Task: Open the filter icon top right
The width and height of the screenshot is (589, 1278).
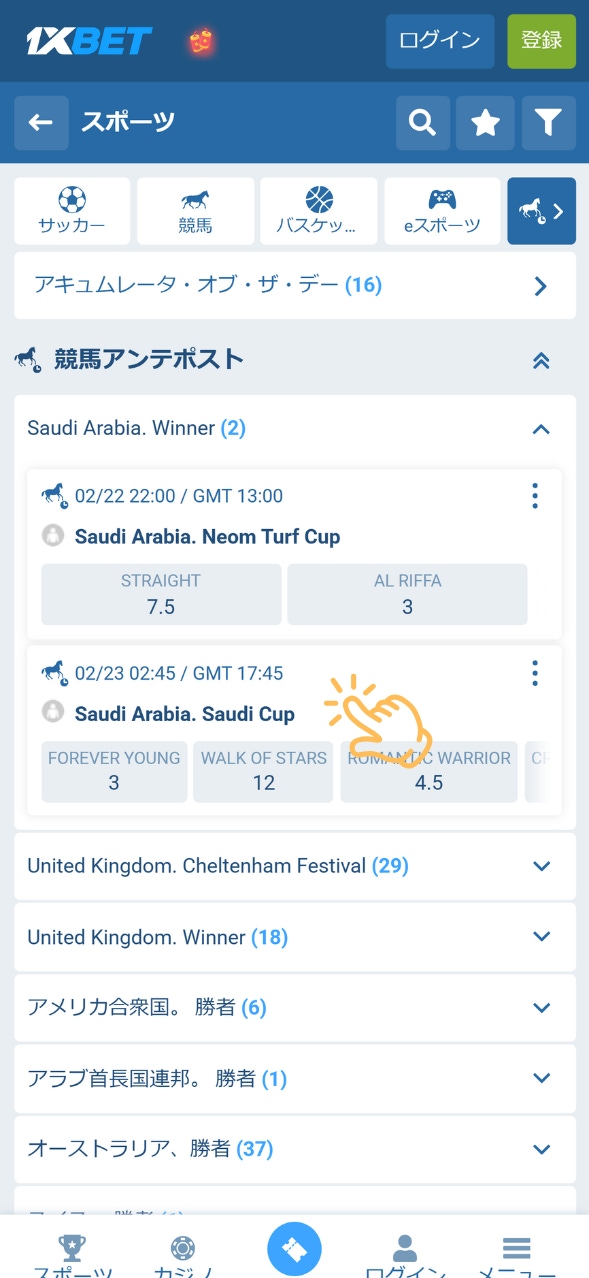Action: click(548, 122)
